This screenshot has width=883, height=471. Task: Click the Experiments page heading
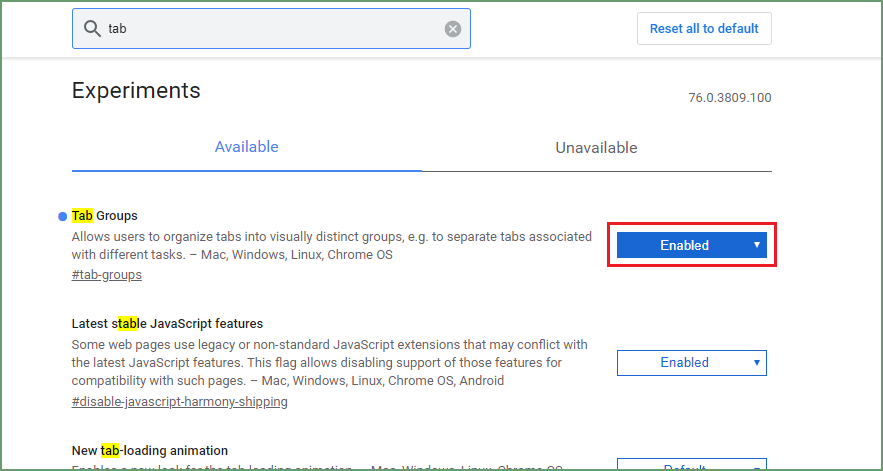tap(136, 91)
